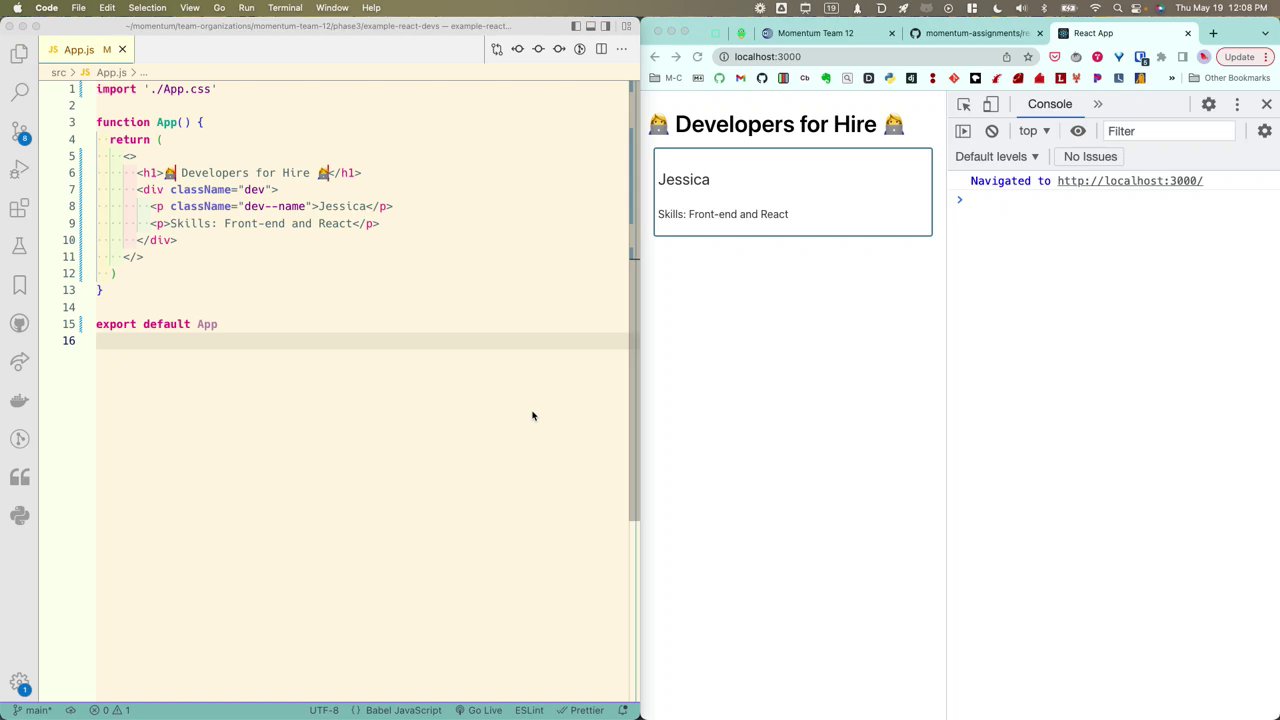The height and width of the screenshot is (720, 1280).
Task: Reload the localhost page
Action: pyautogui.click(x=697, y=57)
